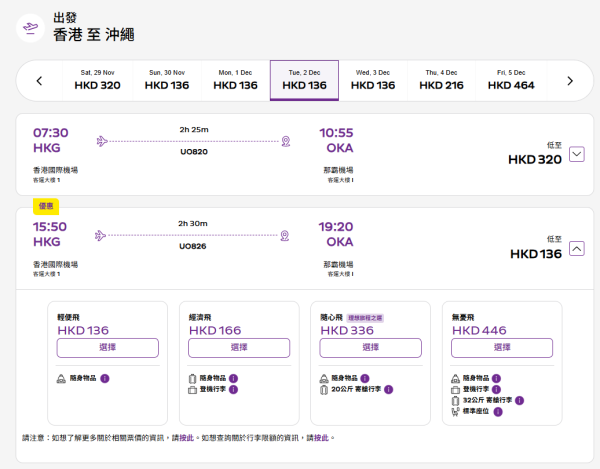Click the yellow 優惠 promotion badge
The height and width of the screenshot is (469, 600).
tap(46, 206)
